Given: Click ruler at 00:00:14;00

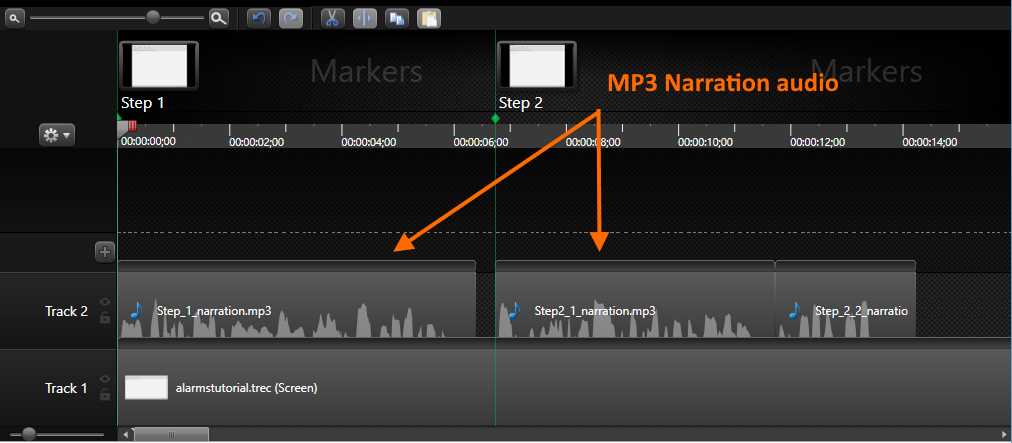Looking at the screenshot, I should pyautogui.click(x=930, y=142).
